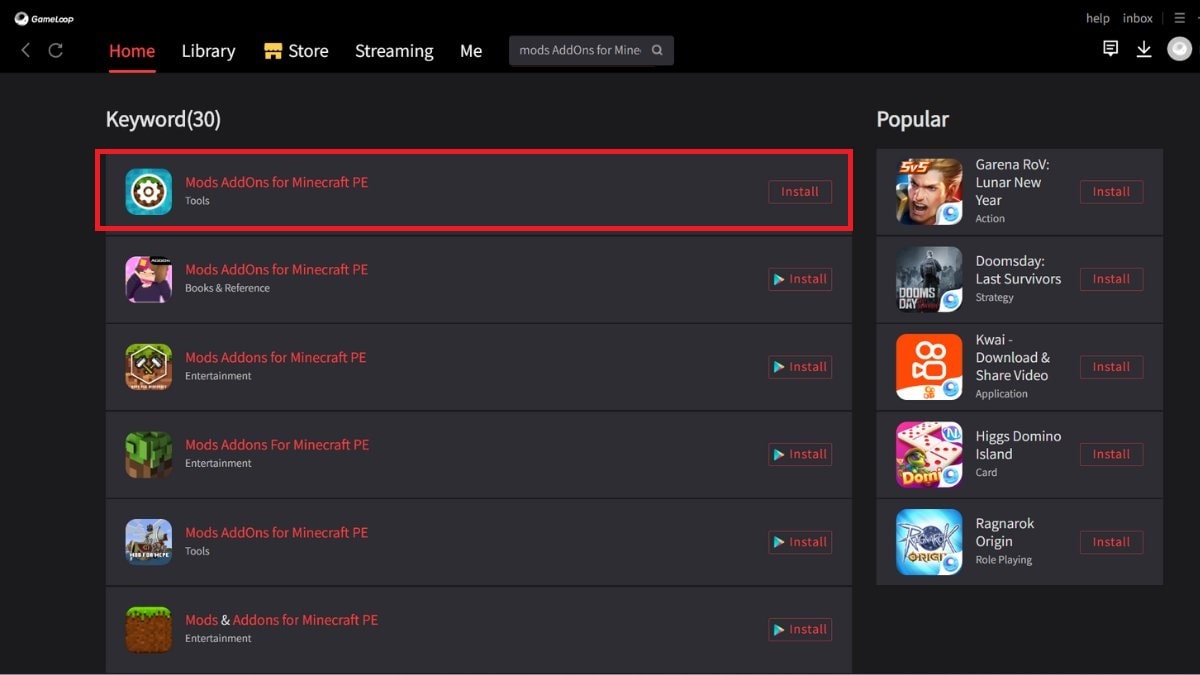This screenshot has width=1200, height=675.
Task: Click the back arrow navigation icon
Action: point(26,50)
